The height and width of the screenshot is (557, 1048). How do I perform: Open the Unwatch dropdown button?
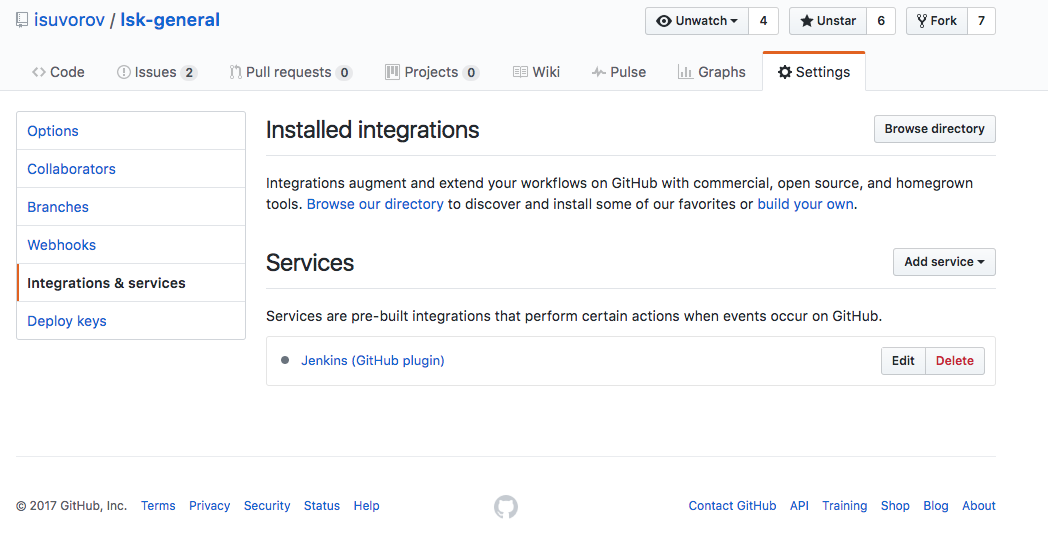(x=697, y=21)
